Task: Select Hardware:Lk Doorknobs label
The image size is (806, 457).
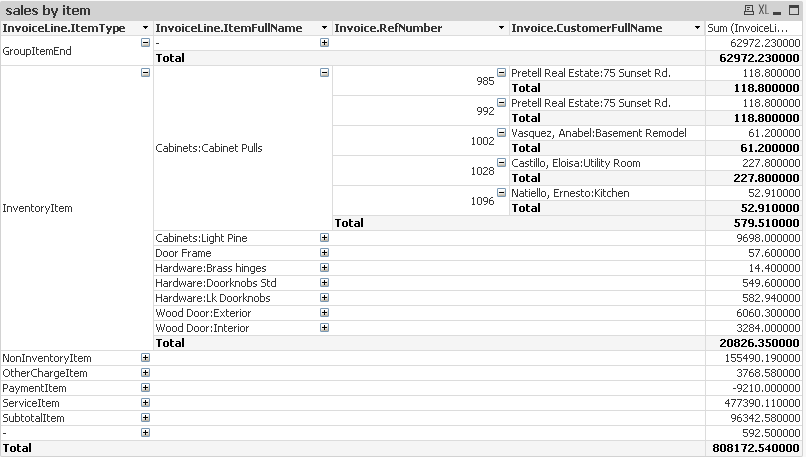Action: click(x=213, y=298)
